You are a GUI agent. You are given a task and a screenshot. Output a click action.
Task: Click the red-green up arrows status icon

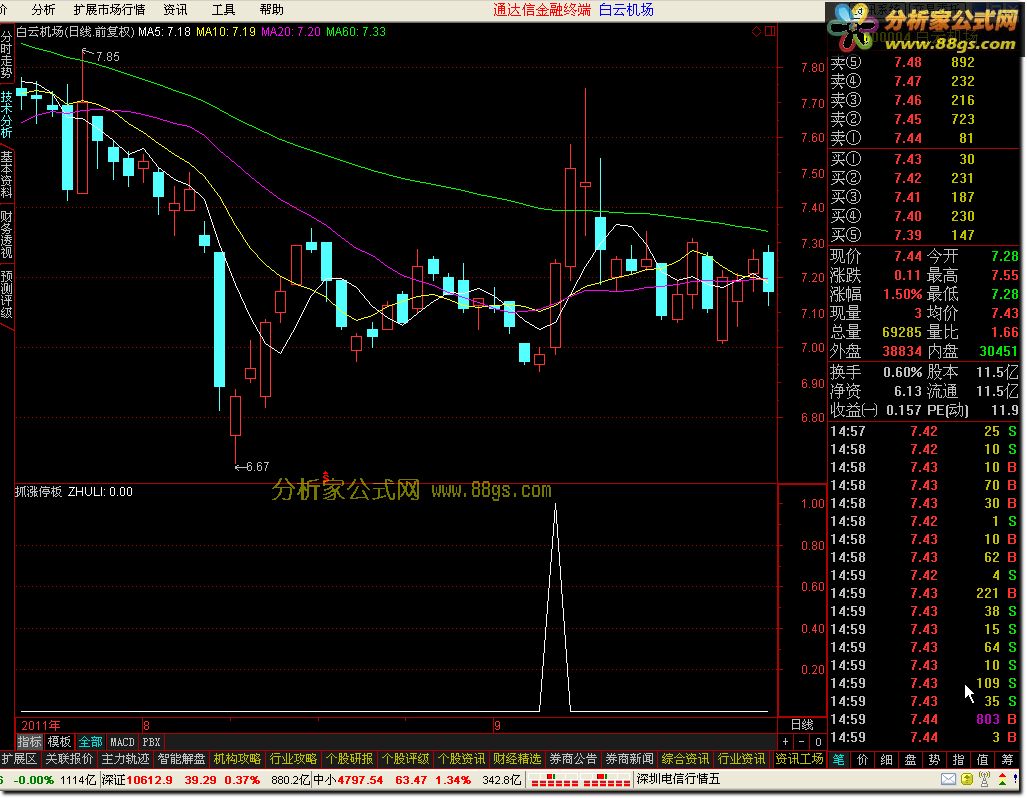tap(1003, 779)
